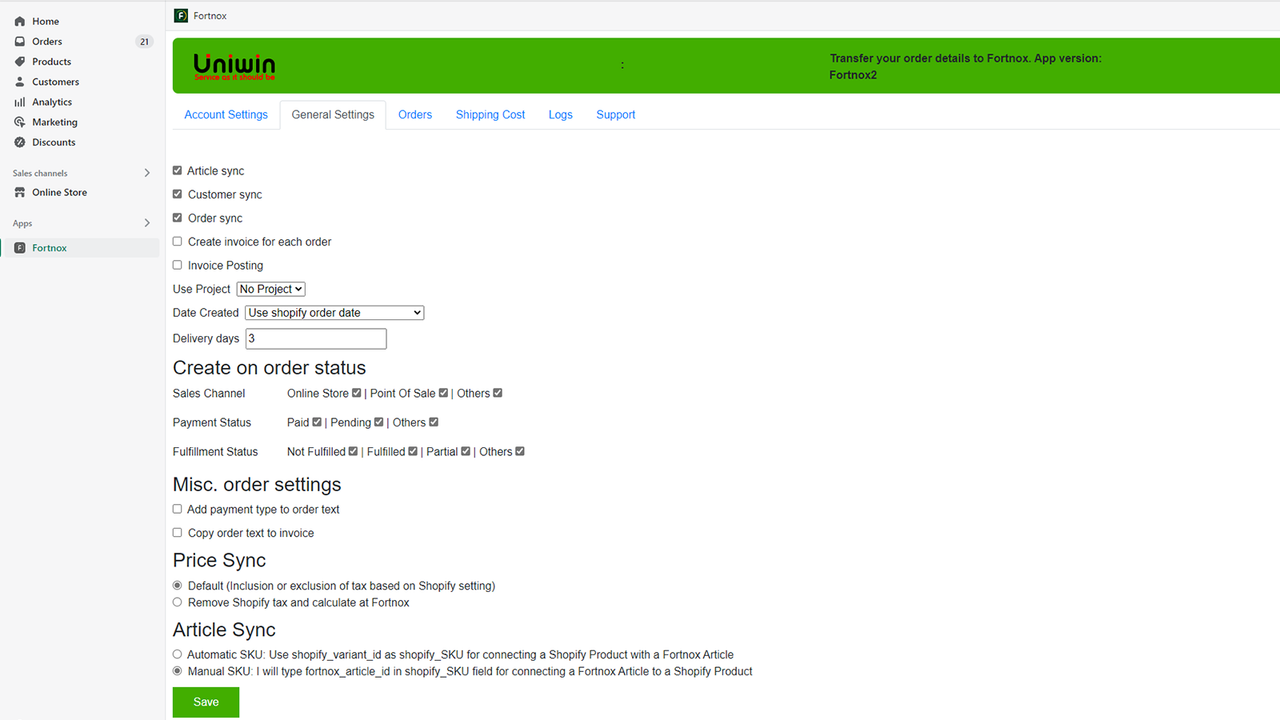The image size is (1280, 720).
Task: Toggle Not Fulfilled status checkbox
Action: (x=353, y=451)
